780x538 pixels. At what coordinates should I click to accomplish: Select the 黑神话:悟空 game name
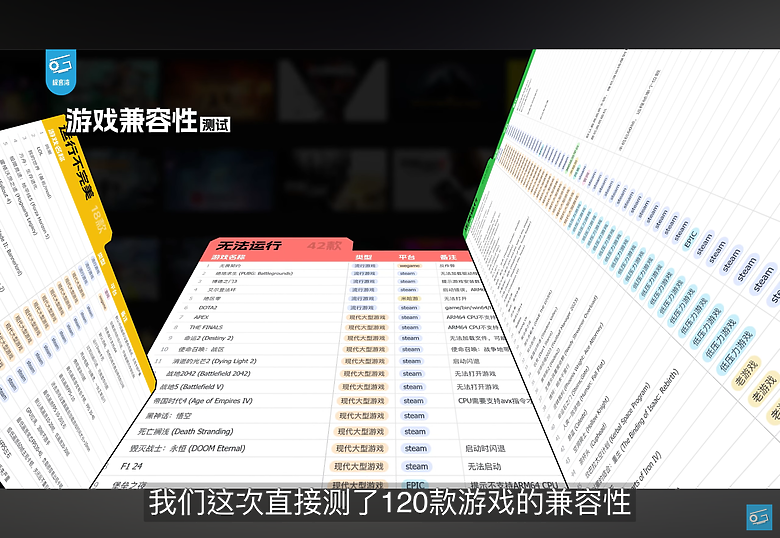(168, 416)
